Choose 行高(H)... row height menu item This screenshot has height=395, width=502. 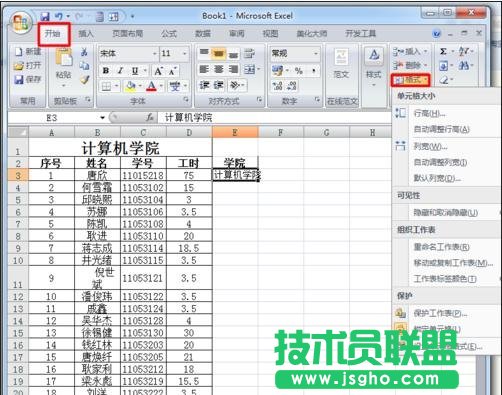coord(429,114)
